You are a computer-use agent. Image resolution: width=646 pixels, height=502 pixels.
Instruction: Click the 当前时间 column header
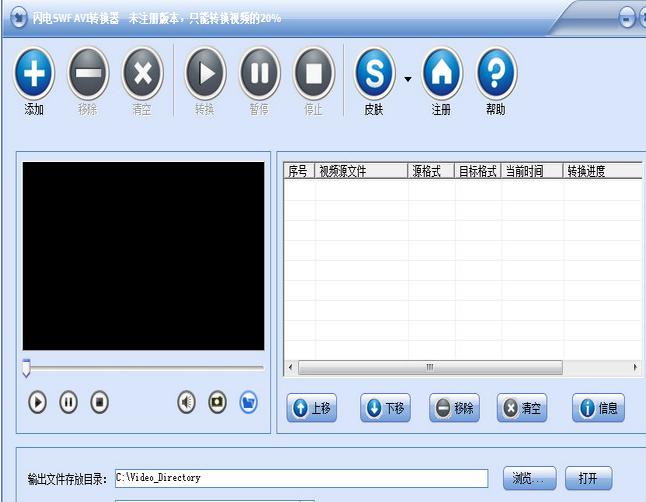click(x=532, y=171)
